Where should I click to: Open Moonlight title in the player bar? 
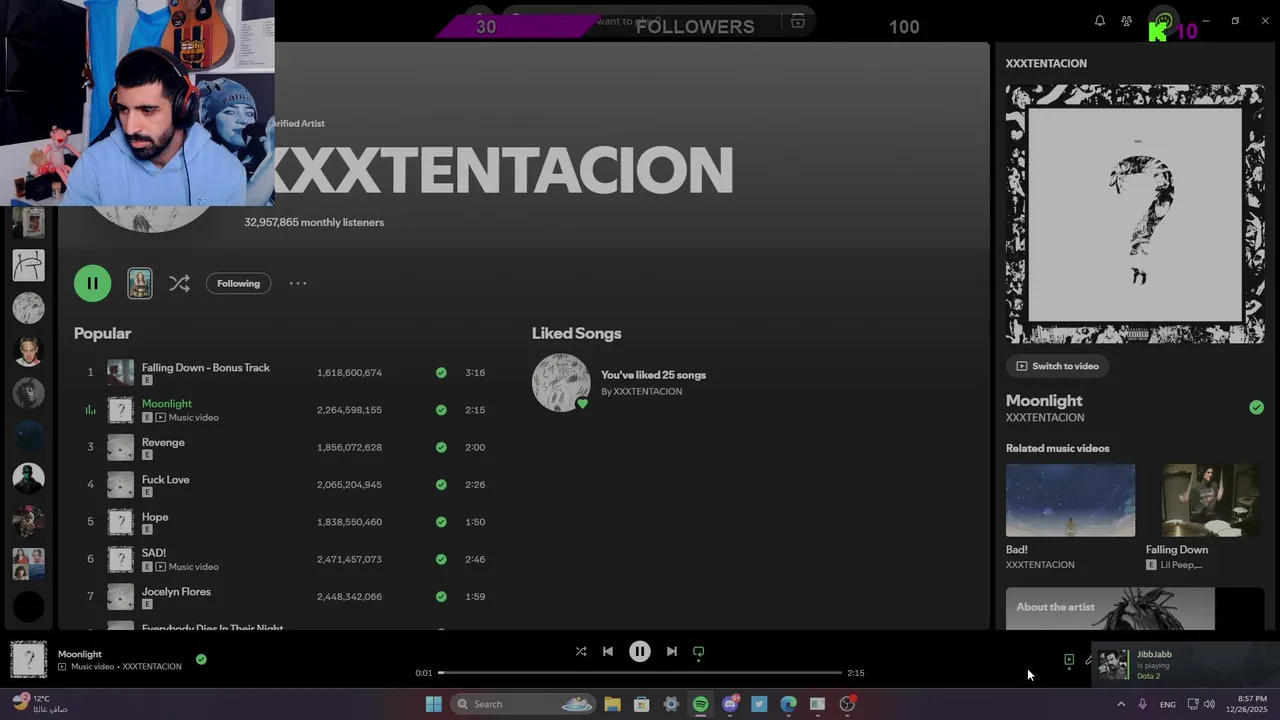tap(80, 654)
